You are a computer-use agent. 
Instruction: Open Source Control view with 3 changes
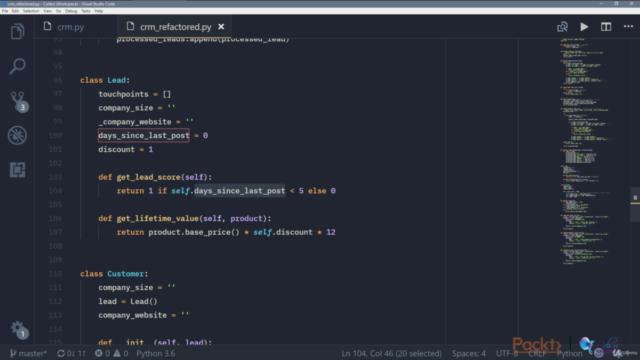point(18,101)
